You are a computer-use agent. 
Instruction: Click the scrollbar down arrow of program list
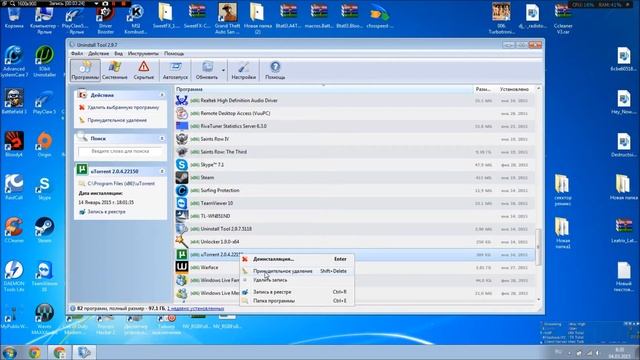(539, 300)
